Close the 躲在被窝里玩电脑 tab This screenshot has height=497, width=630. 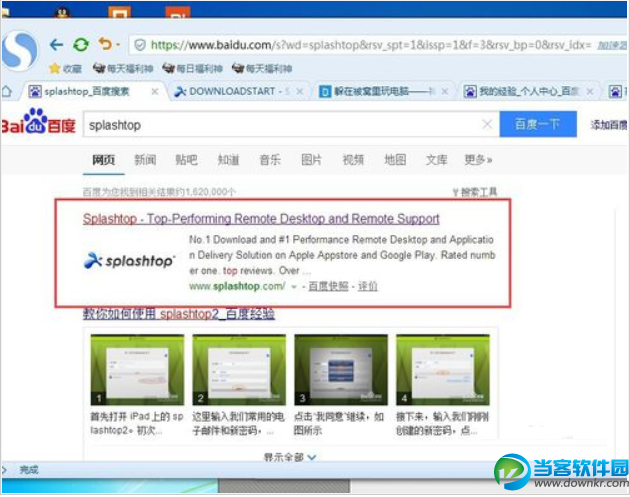coord(445,92)
